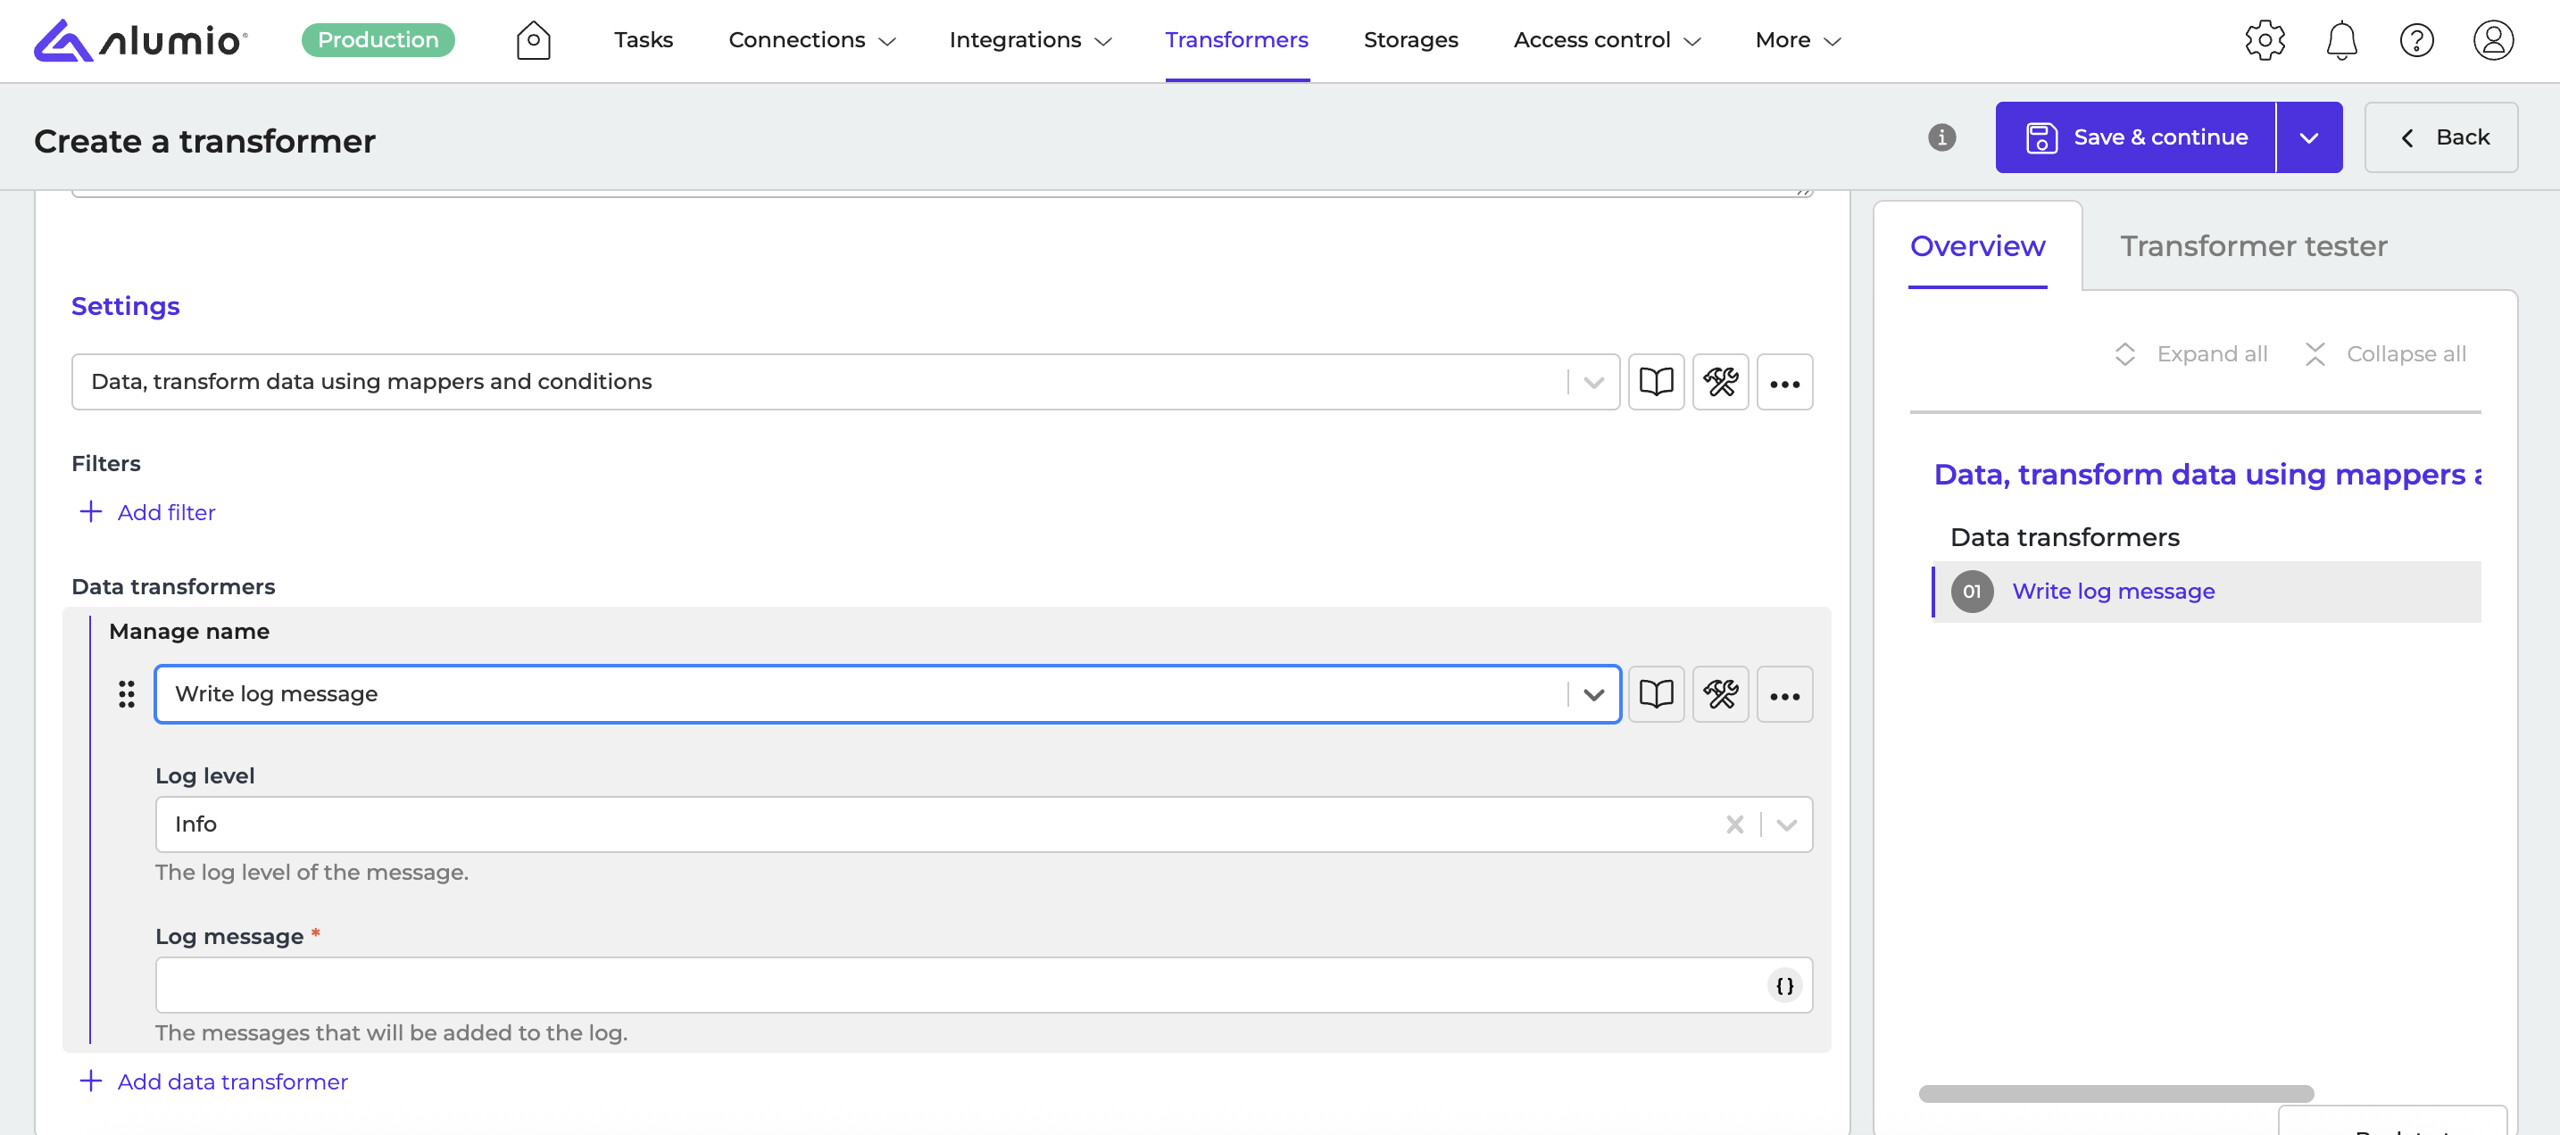Open the notifications bell
This screenshot has height=1135, width=2560.
(x=2341, y=40)
